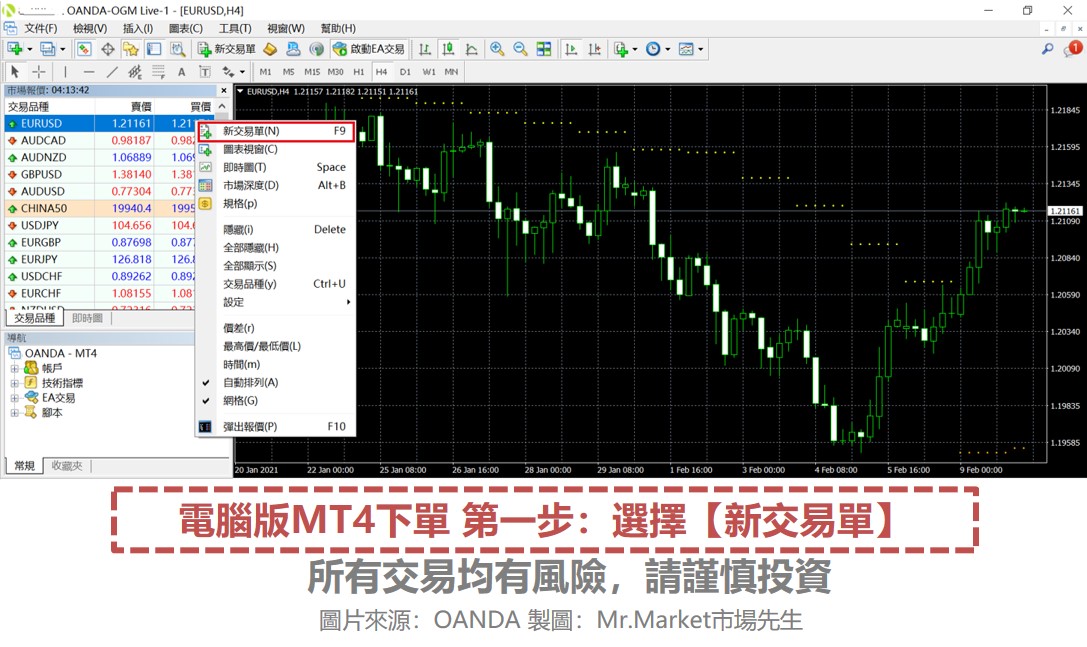Select the Cursor arrow tool
Viewport: 1087px width, 647px height.
tap(15, 71)
